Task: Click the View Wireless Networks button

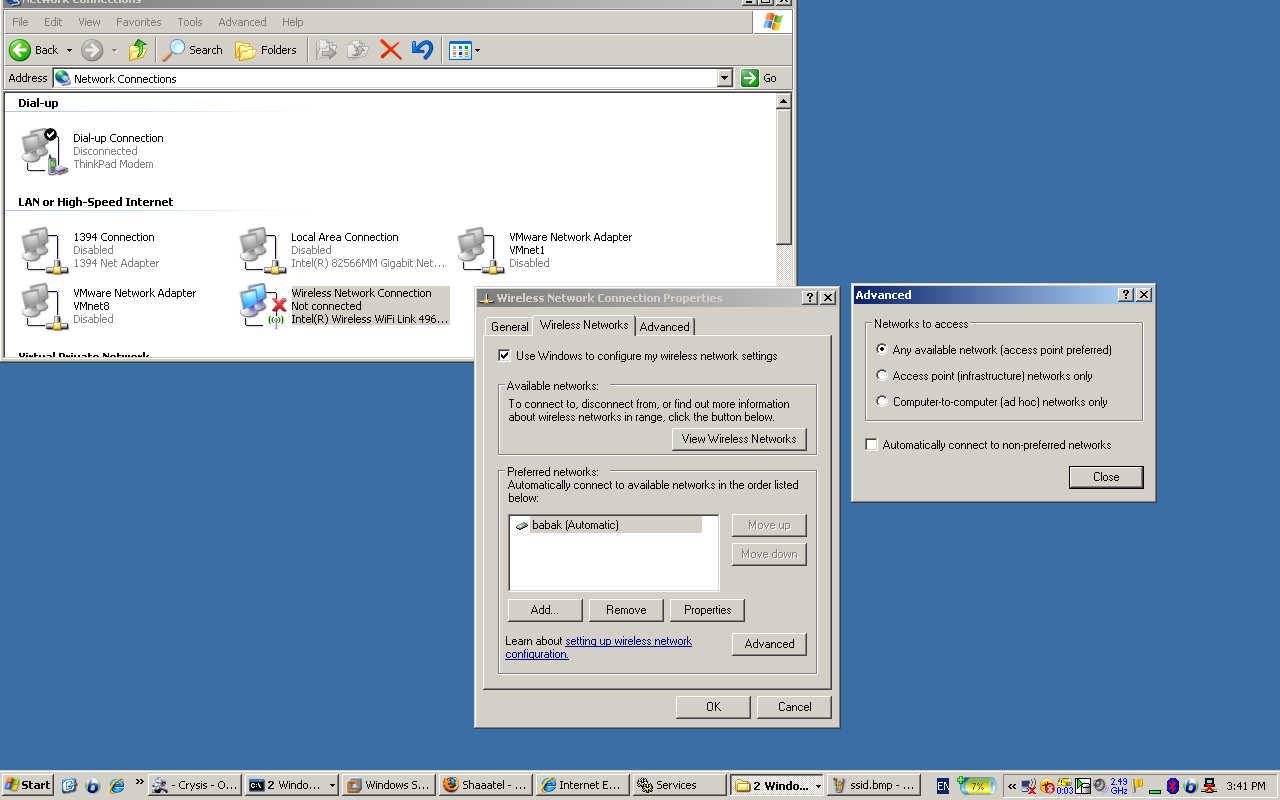Action: coord(739,439)
